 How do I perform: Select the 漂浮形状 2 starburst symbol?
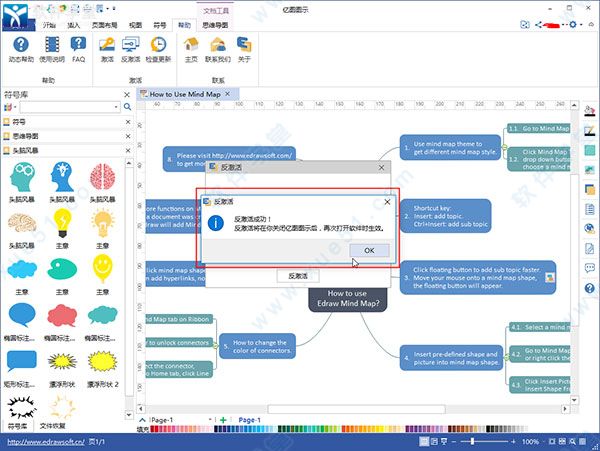103,361
